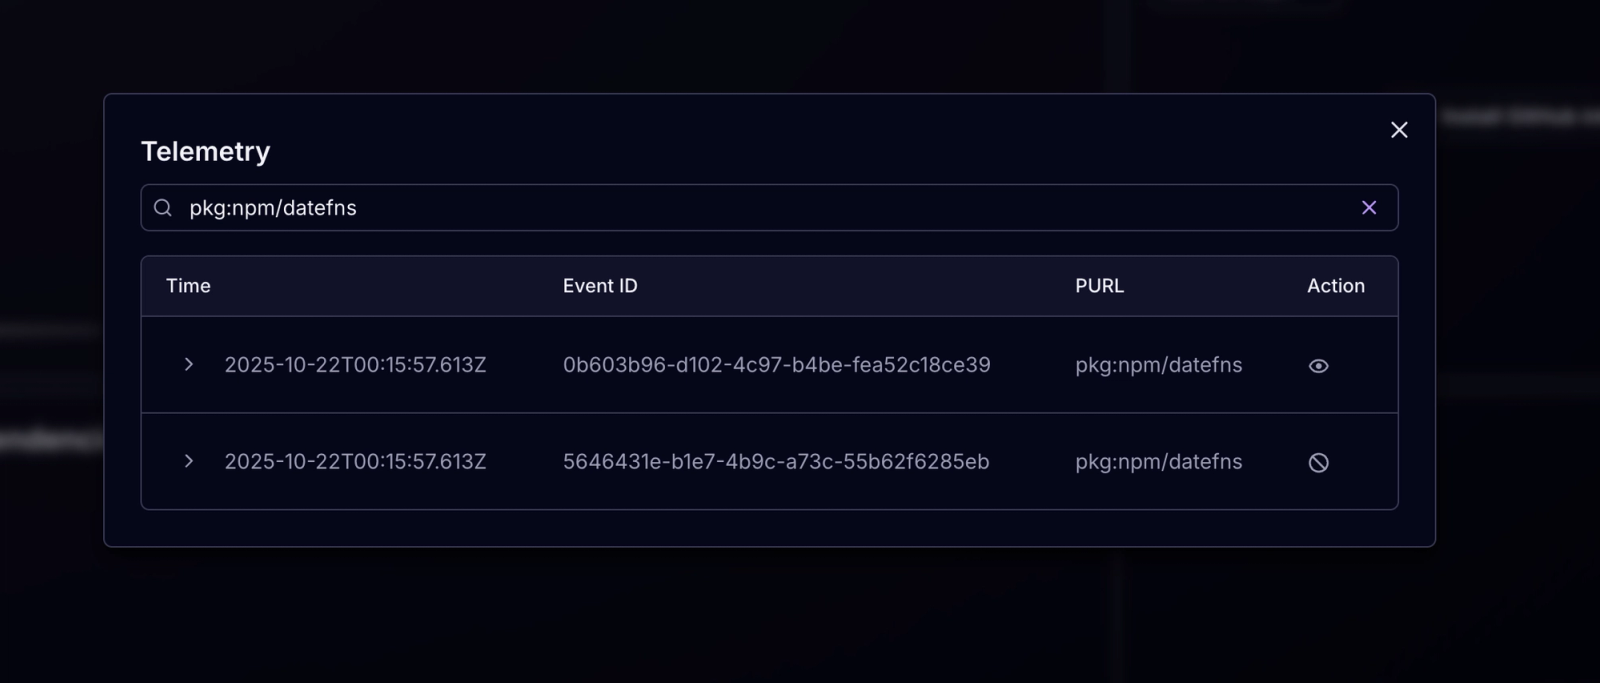Viewport: 1600px width, 683px height.
Task: Select the PURL column header
Action: click(1098, 286)
